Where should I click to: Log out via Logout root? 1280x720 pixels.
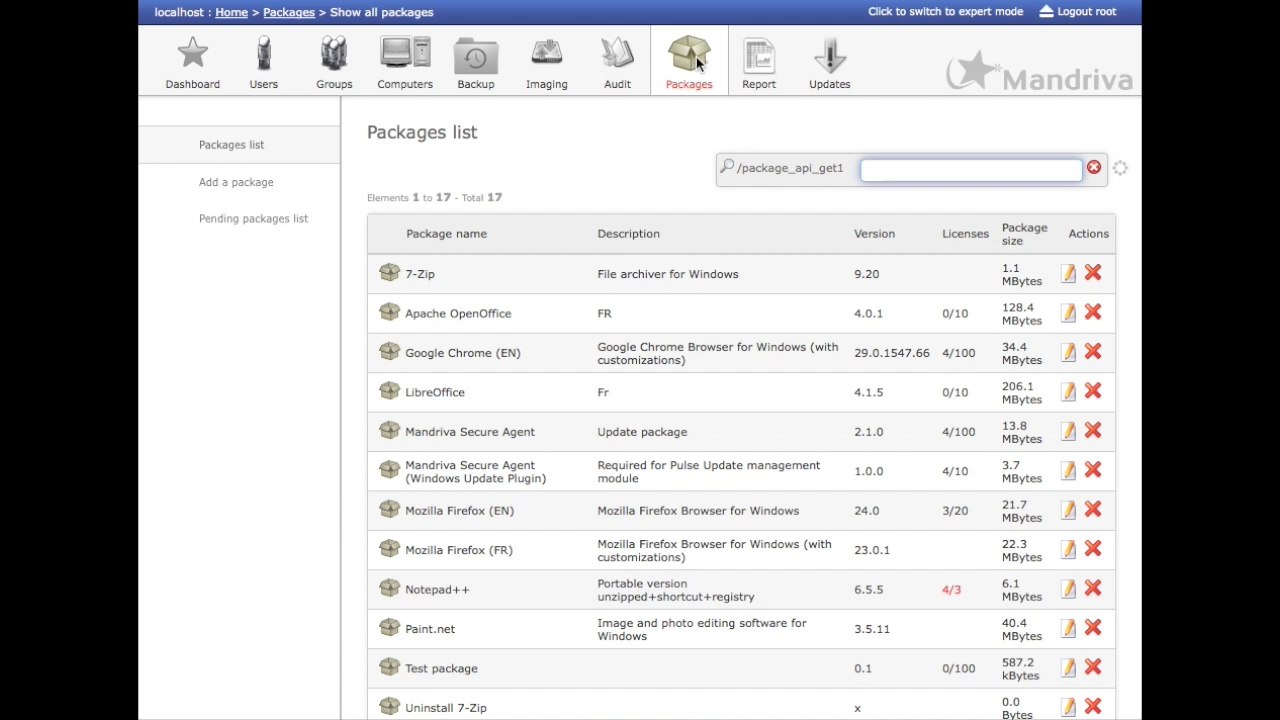tap(1078, 12)
